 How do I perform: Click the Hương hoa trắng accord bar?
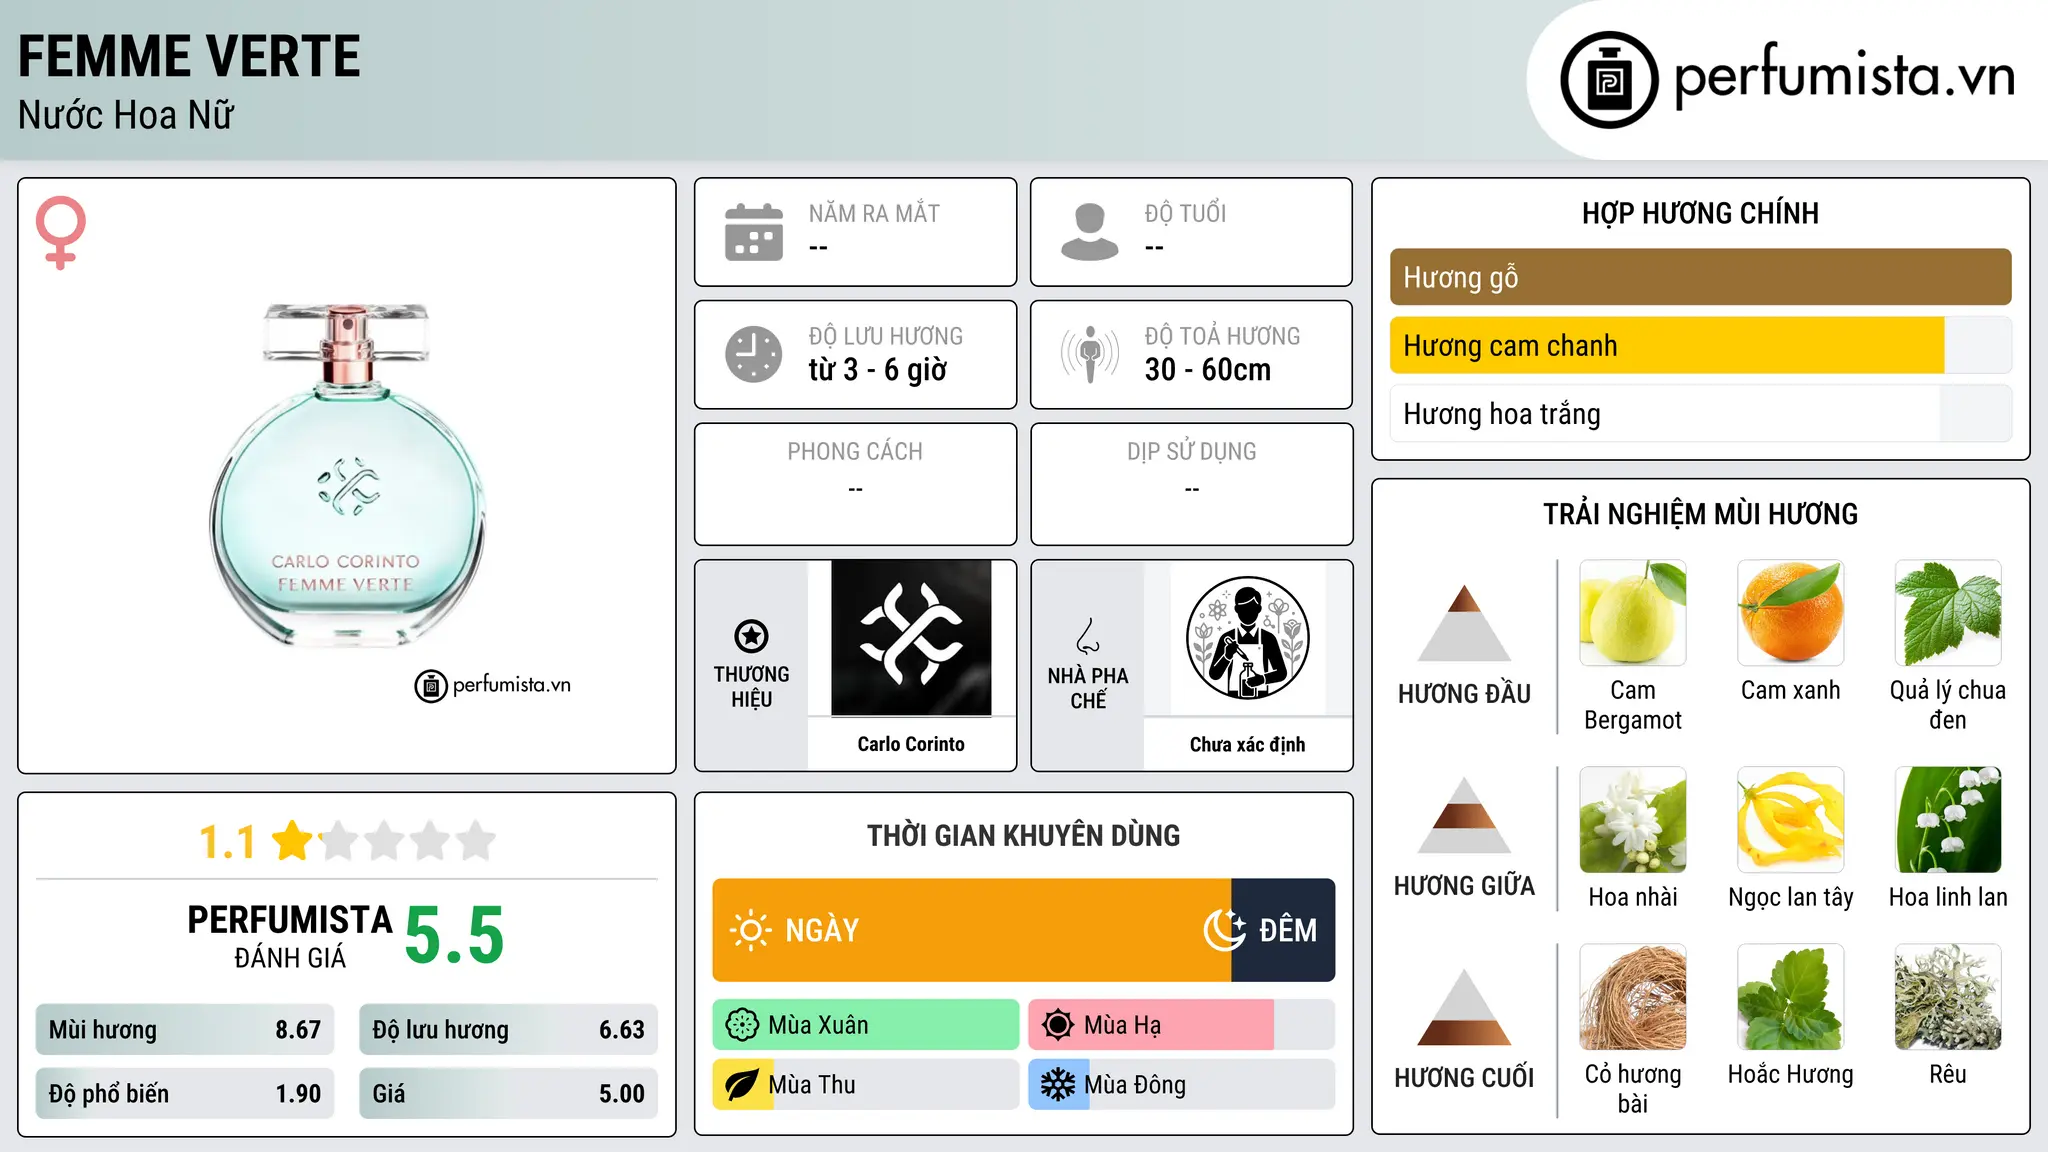1700,414
